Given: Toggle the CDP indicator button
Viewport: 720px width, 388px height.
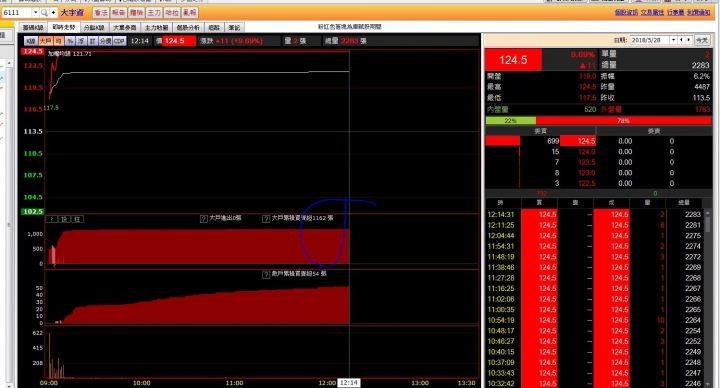Looking at the screenshot, I should [x=119, y=41].
